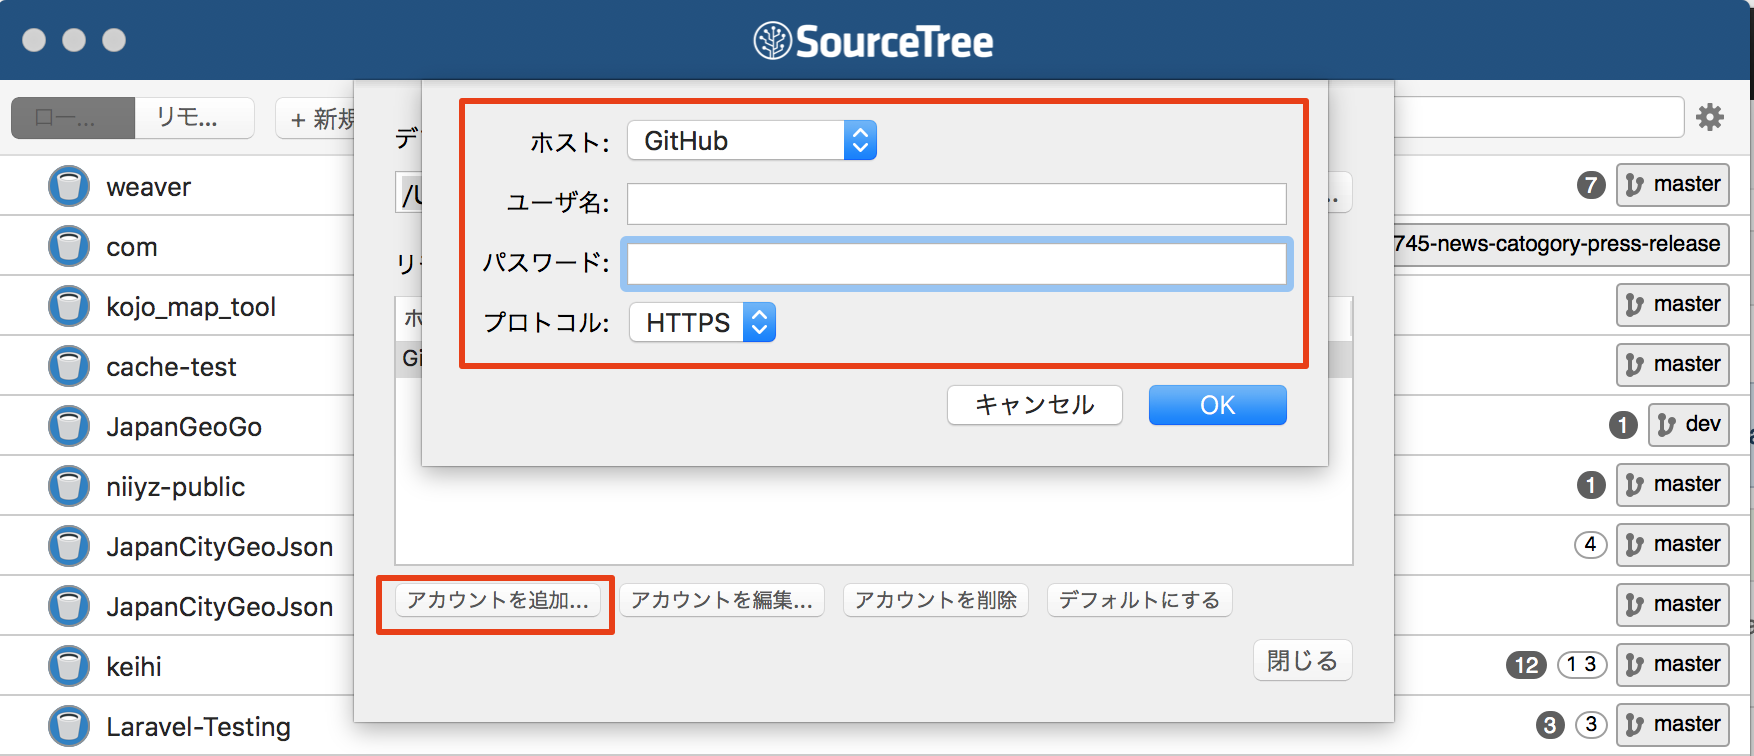Click the master branch badge for Laravel-Testing
This screenshot has height=756, width=1754.
tap(1673, 725)
